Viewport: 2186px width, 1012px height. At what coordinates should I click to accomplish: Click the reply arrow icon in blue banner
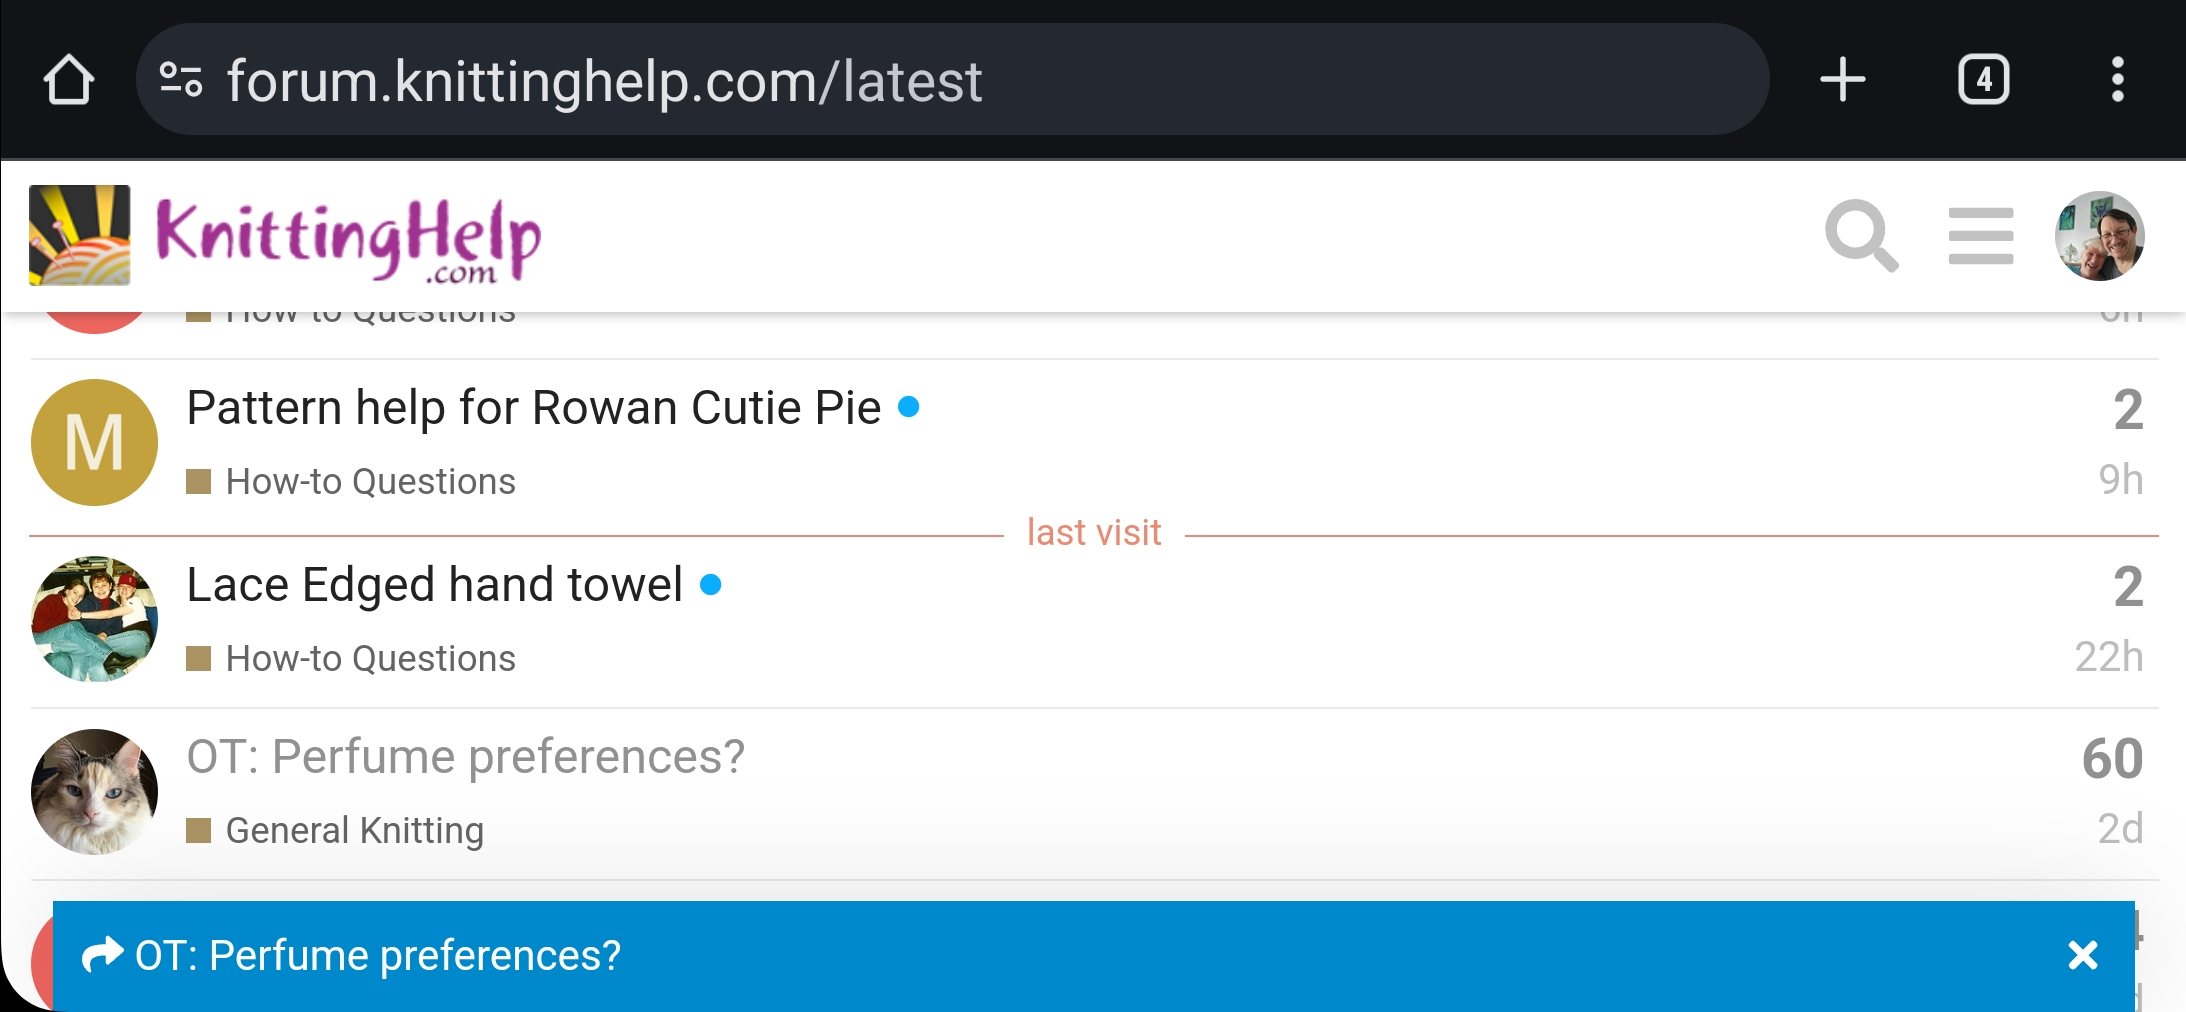[102, 955]
